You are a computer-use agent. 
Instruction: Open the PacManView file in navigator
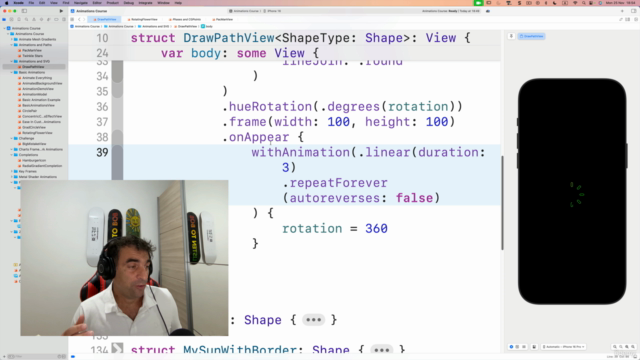pyautogui.click(x=32, y=50)
